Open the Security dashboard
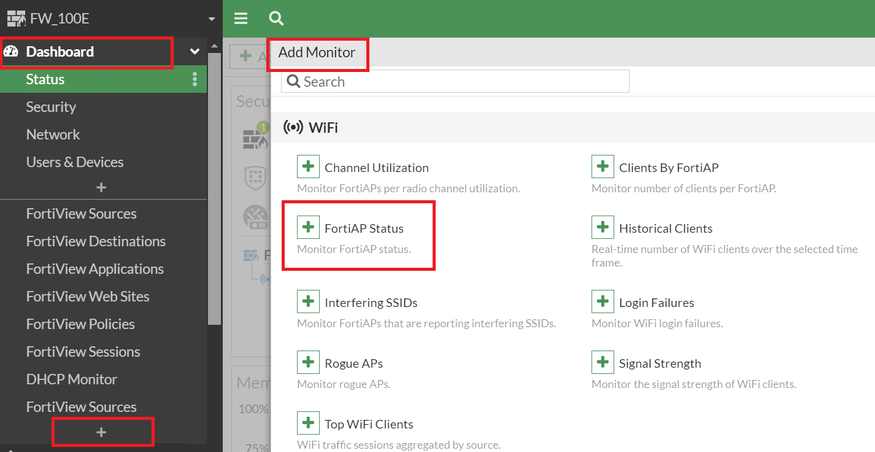Viewport: 875px width, 452px height. 51,107
